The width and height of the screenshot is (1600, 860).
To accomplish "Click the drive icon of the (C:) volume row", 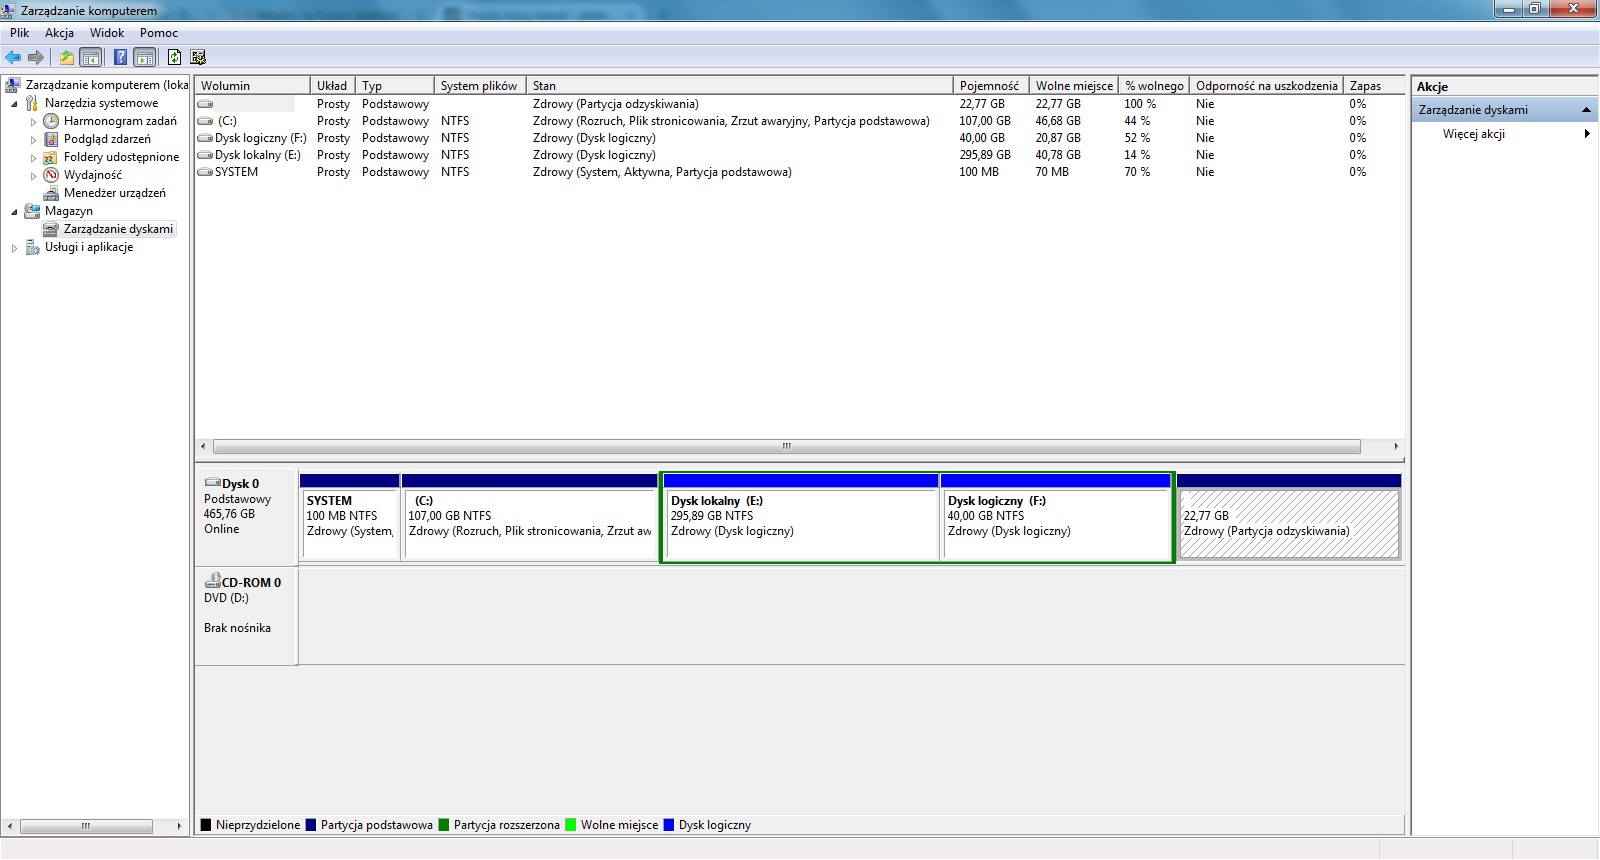I will [x=206, y=121].
